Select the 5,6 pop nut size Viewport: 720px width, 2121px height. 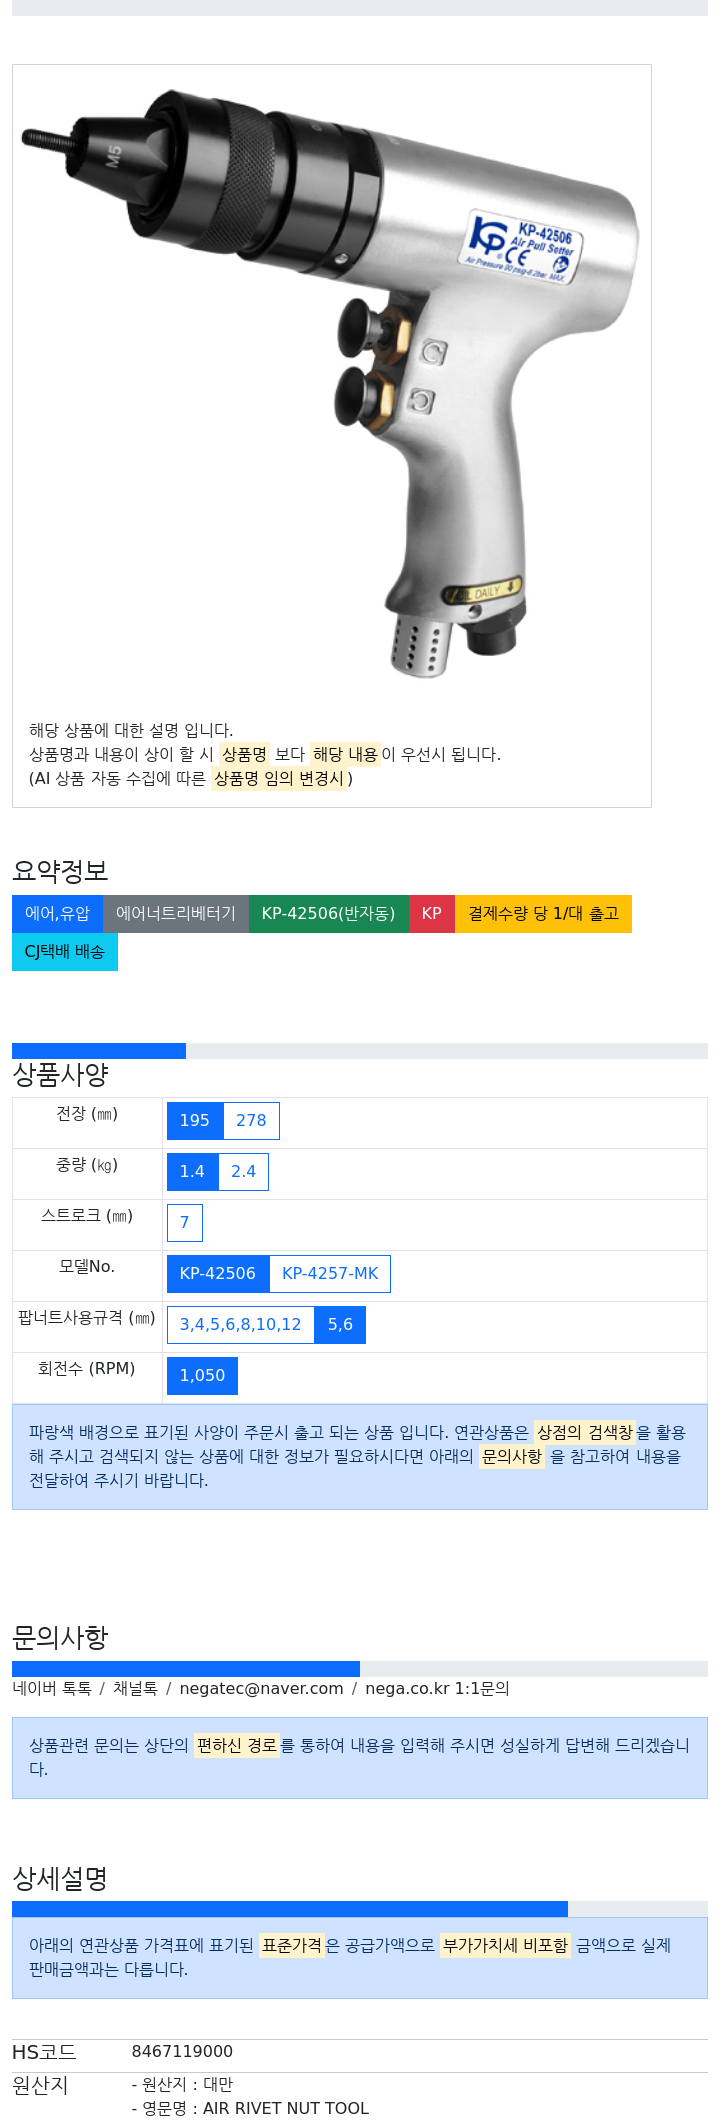[340, 1325]
